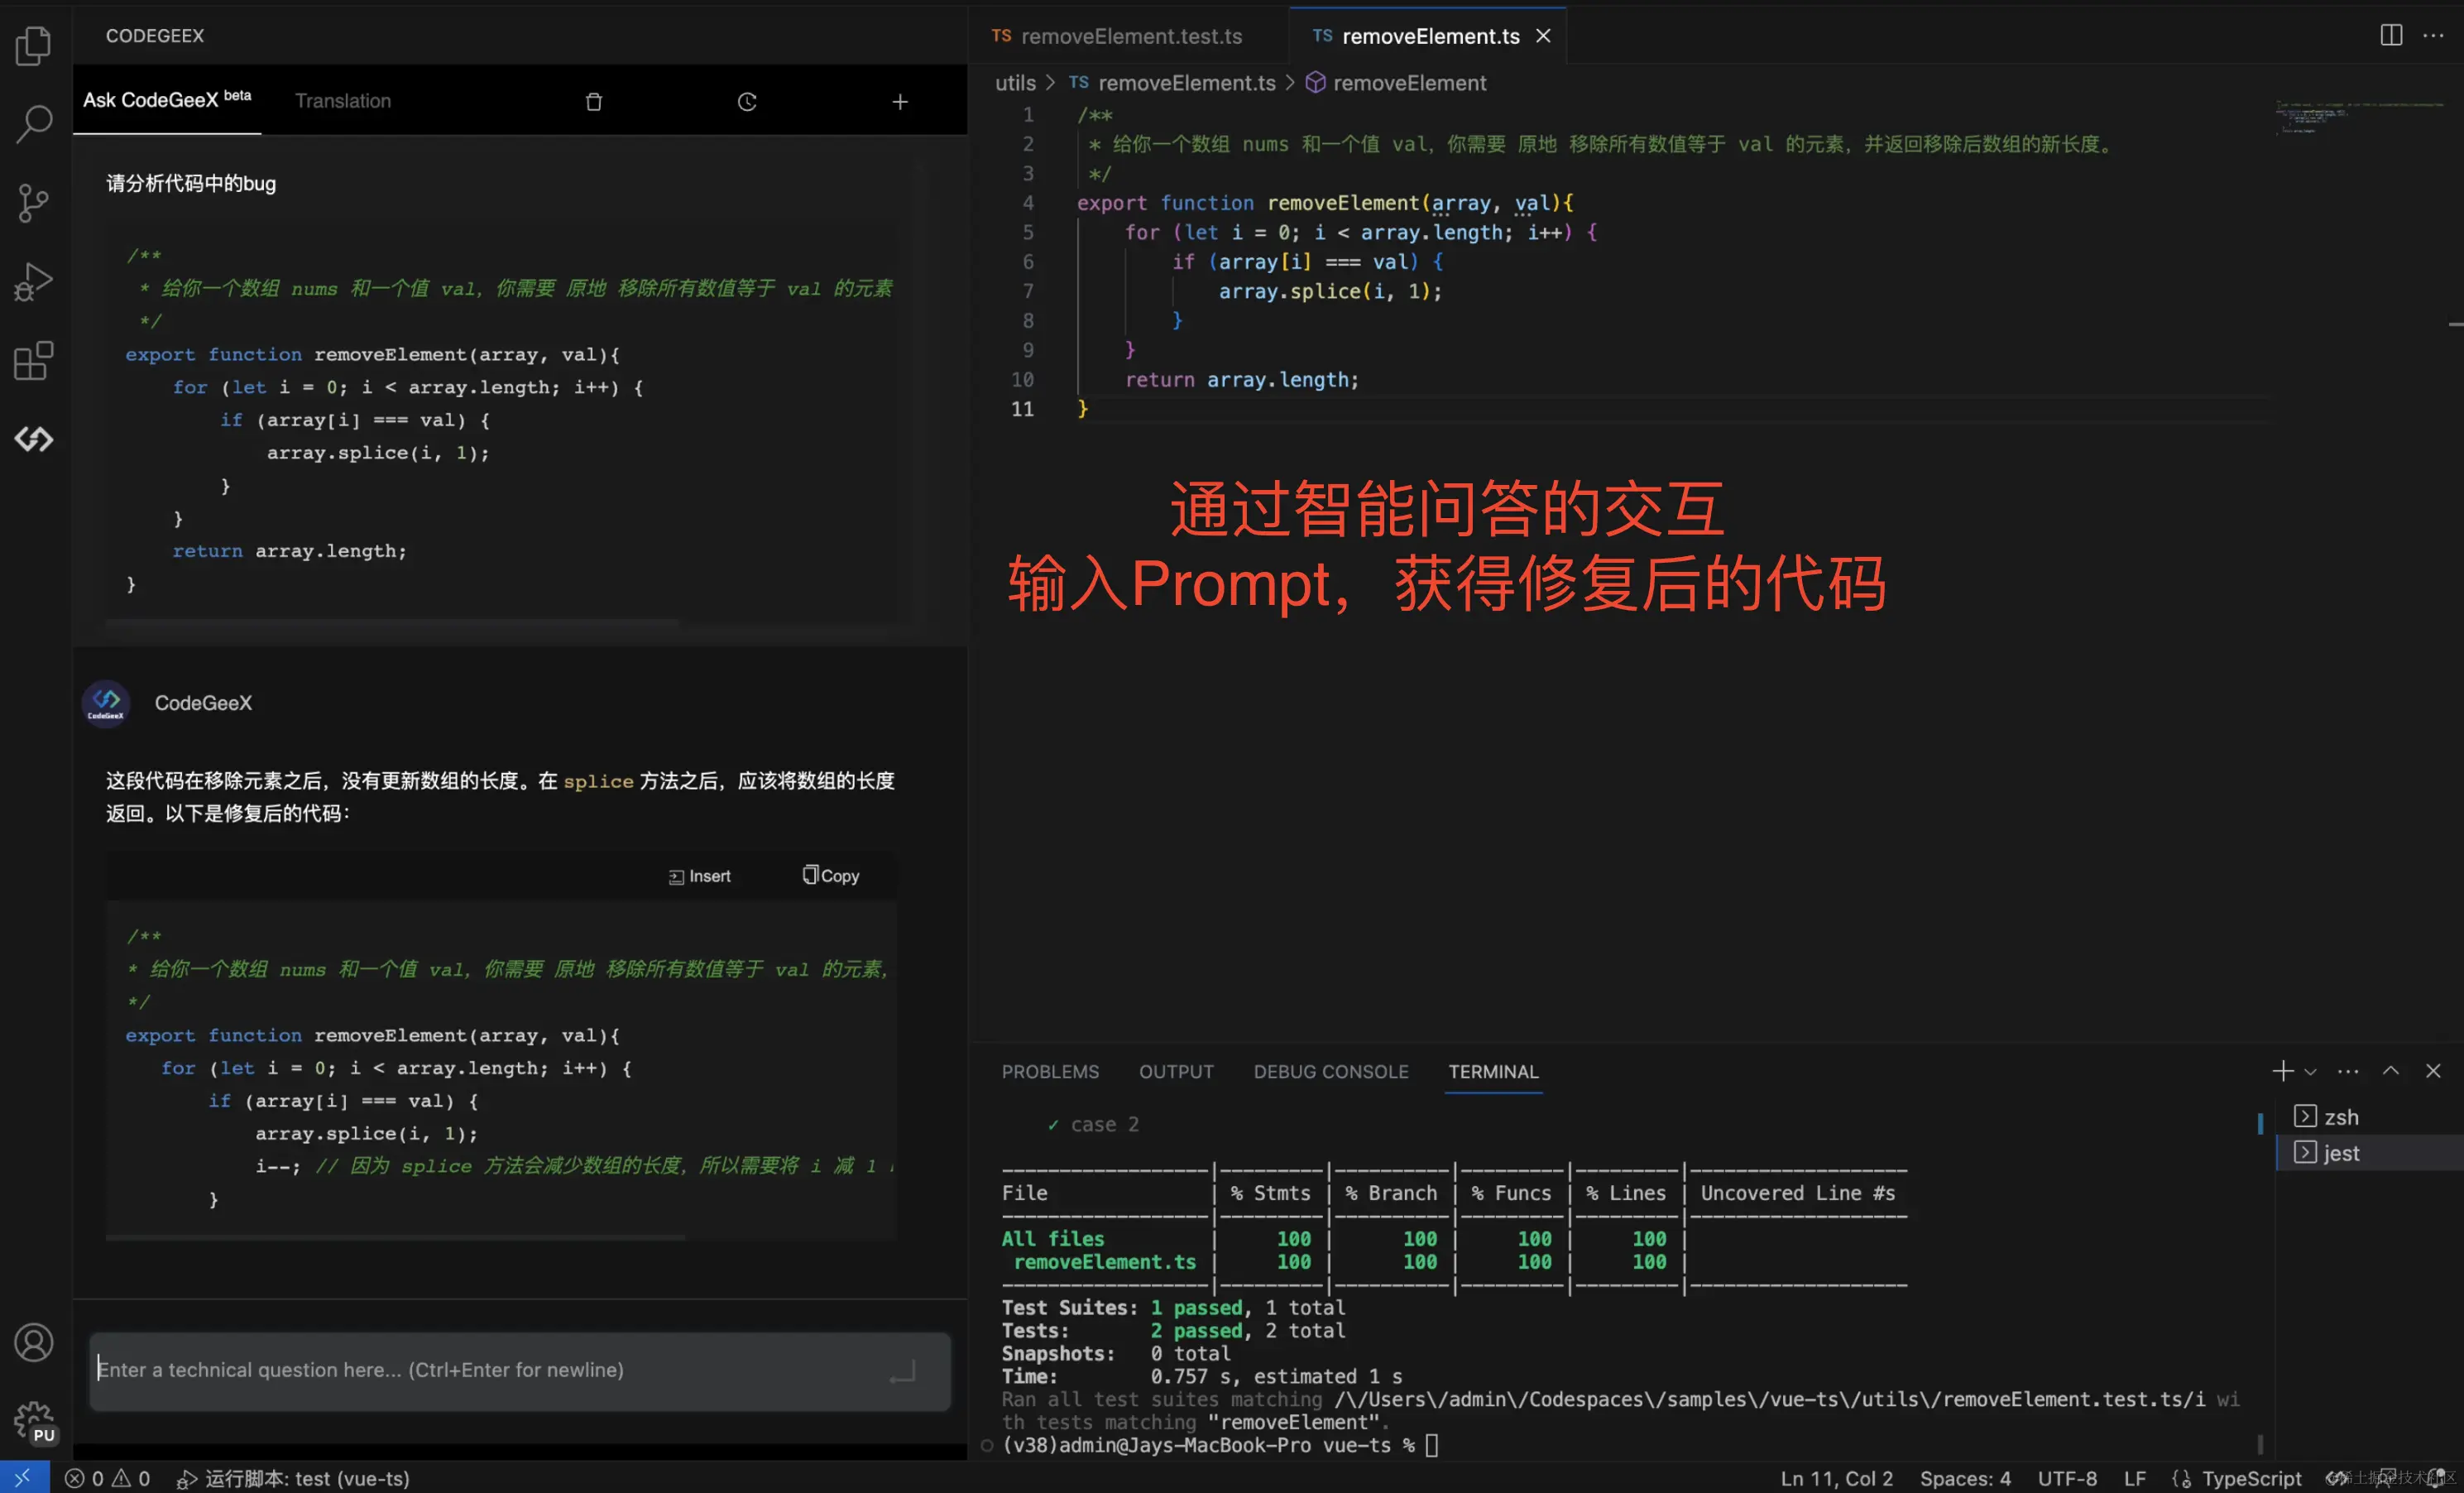Click the Insert code button
Viewport: 2464px width, 1493px height.
coord(700,876)
